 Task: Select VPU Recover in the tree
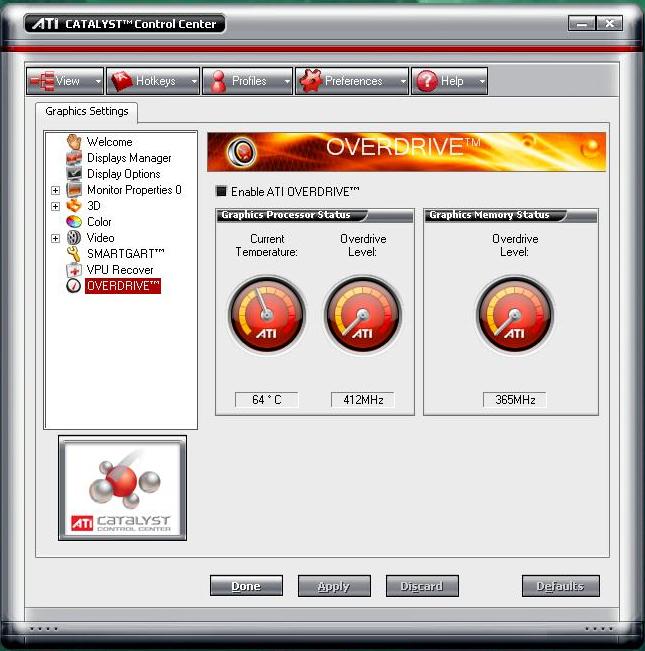pos(120,270)
